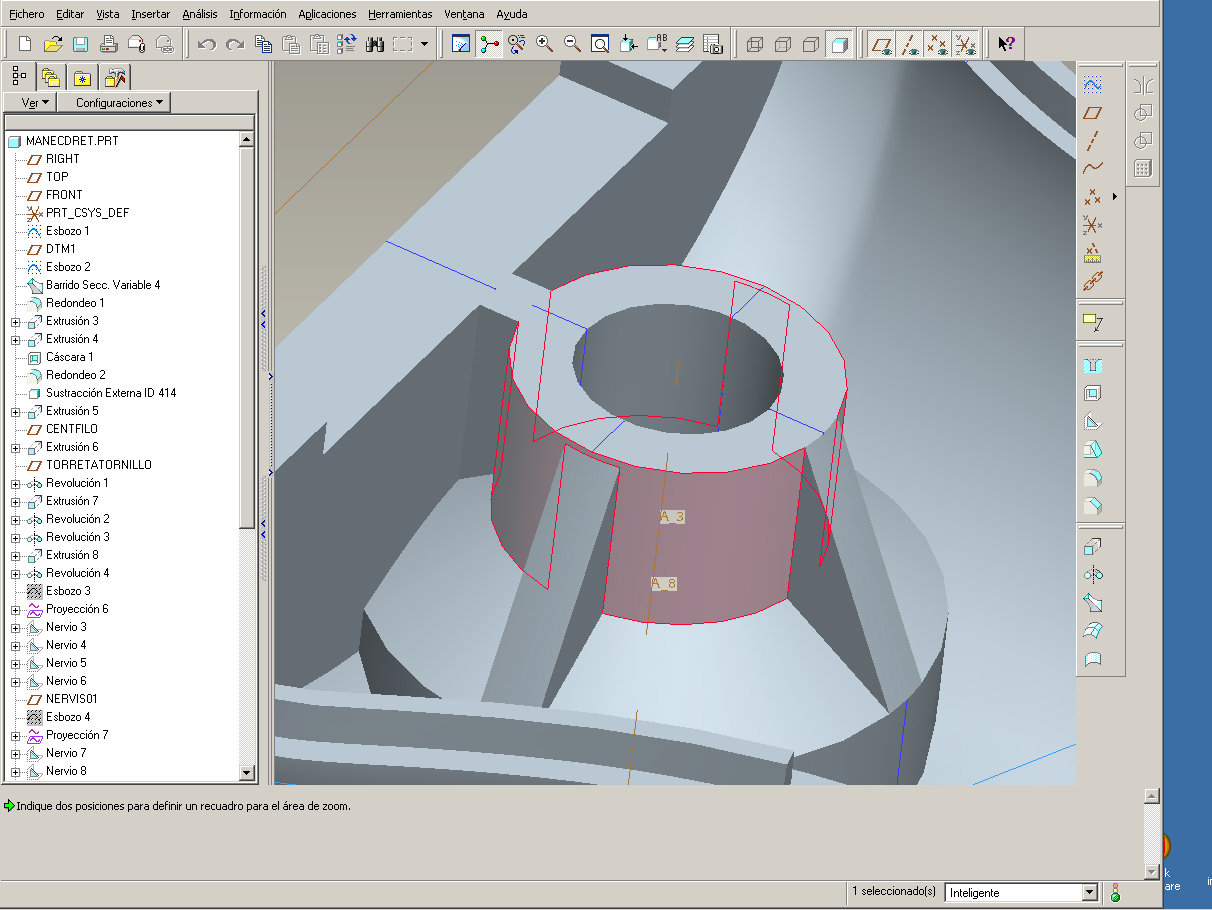The height and width of the screenshot is (910, 1212).
Task: Click the context help arrow icon
Action: click(1006, 44)
